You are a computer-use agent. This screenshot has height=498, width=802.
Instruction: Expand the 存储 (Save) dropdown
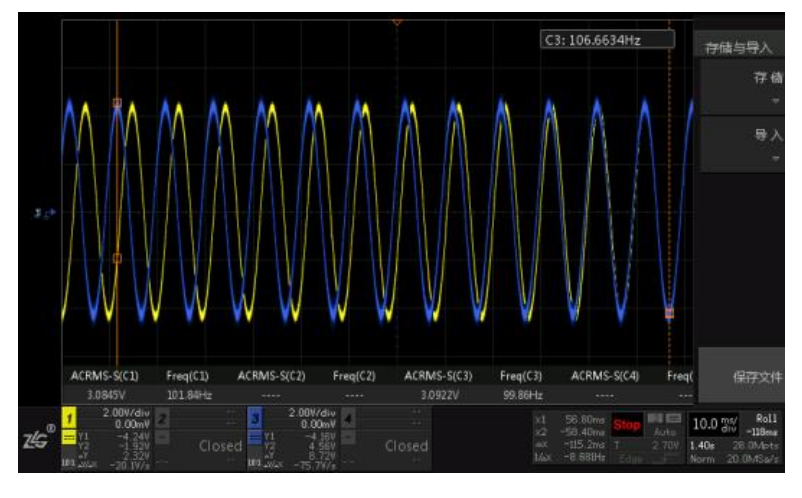748,90
